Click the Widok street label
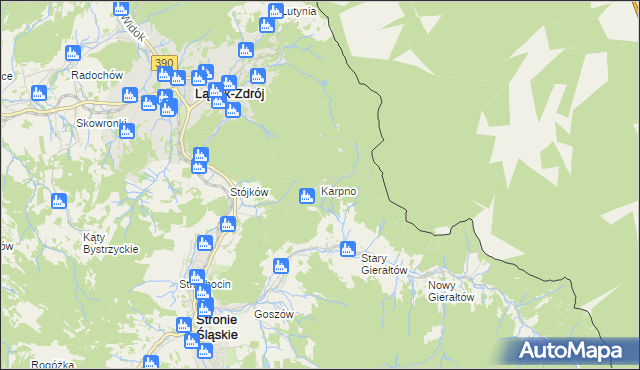Image resolution: width=640 pixels, height=370 pixels. pos(133,29)
